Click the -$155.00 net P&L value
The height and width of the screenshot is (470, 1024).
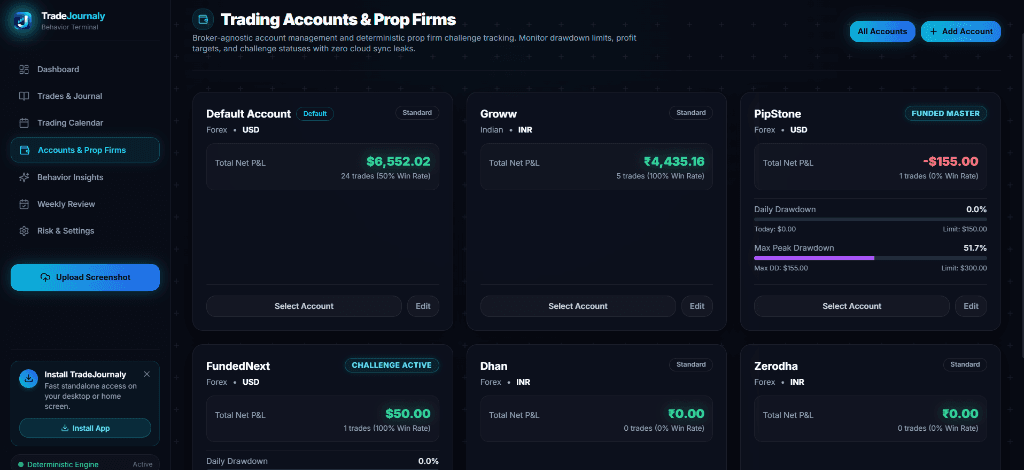(x=950, y=161)
